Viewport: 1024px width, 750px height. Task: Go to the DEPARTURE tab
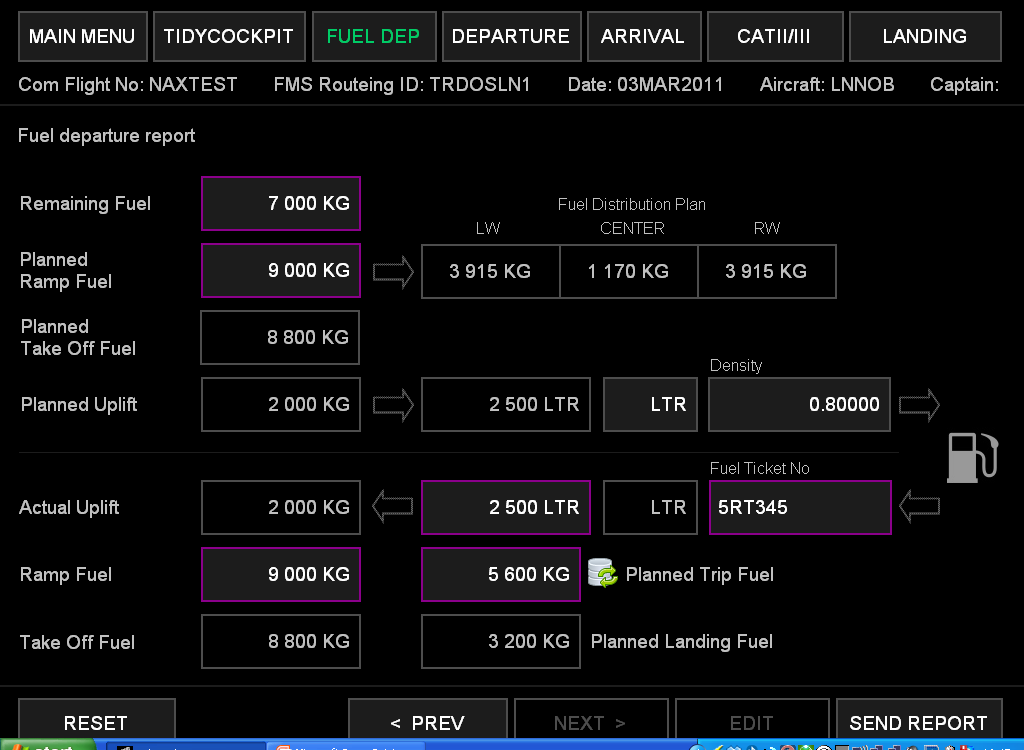[510, 37]
